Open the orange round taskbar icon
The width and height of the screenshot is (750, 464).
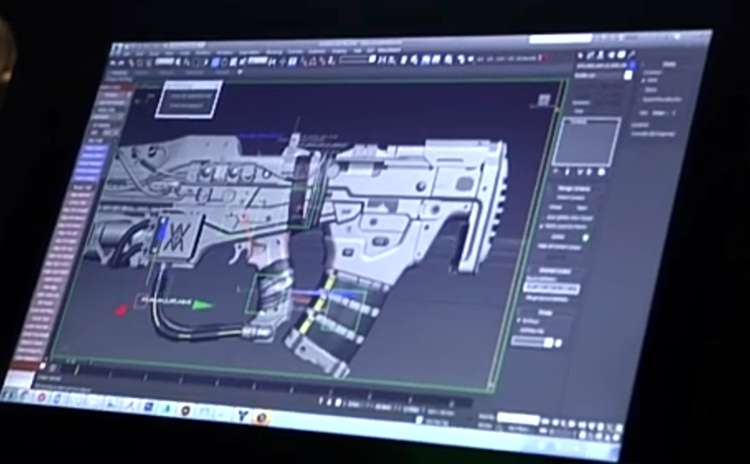coord(262,418)
